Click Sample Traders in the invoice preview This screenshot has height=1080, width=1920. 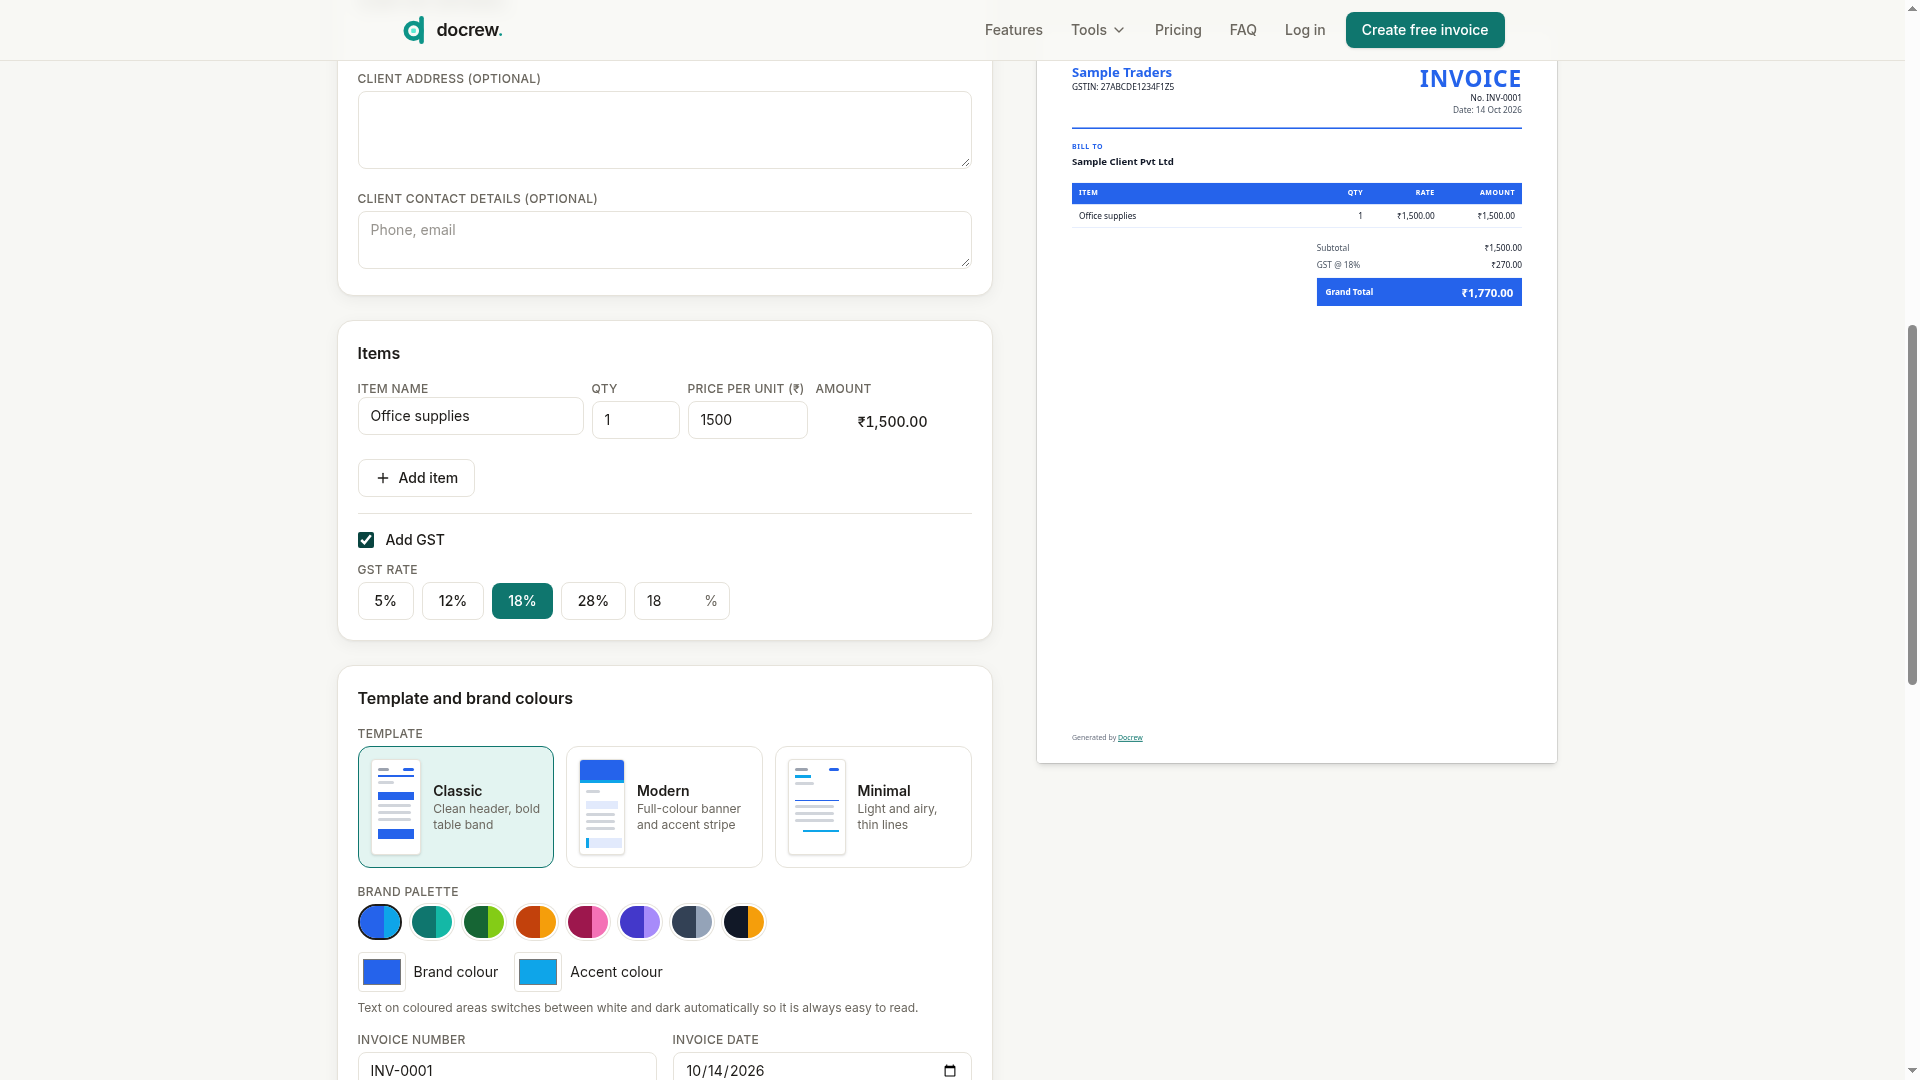[x=1121, y=72]
